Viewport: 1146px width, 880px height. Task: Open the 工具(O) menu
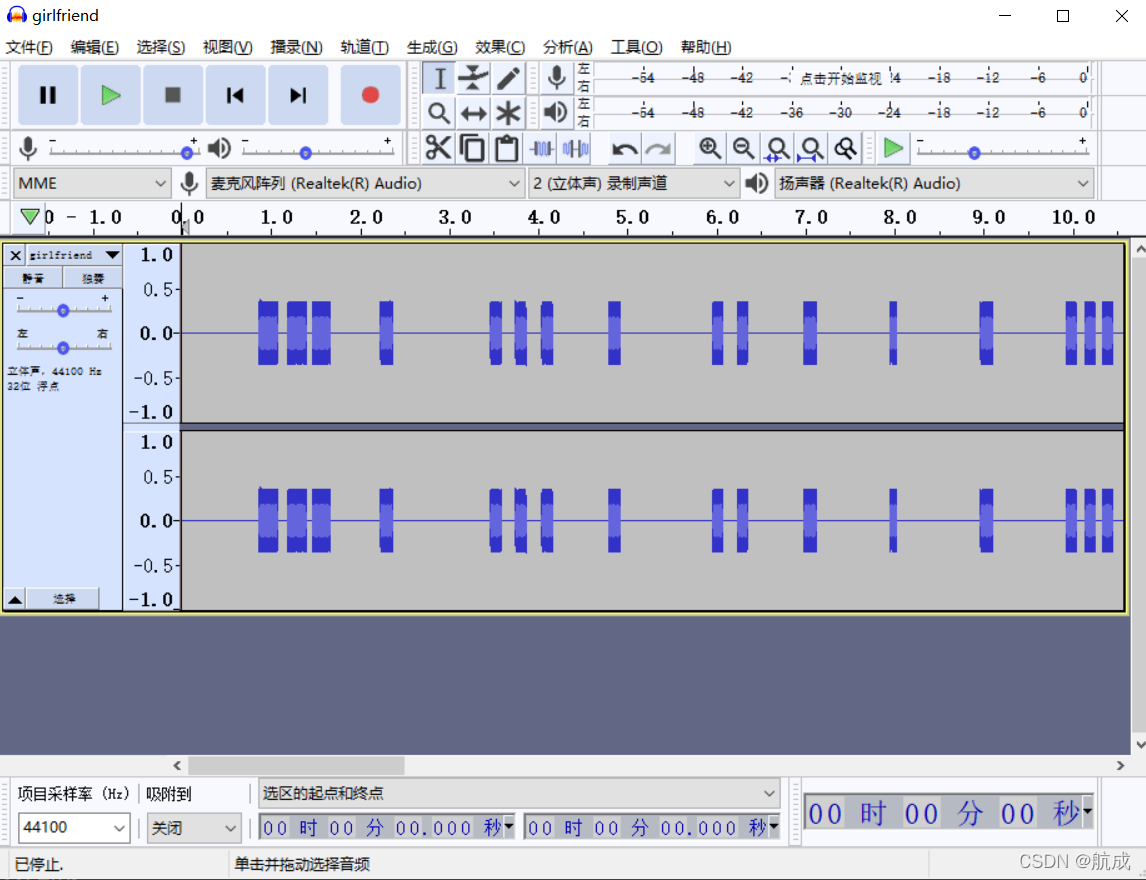click(637, 48)
